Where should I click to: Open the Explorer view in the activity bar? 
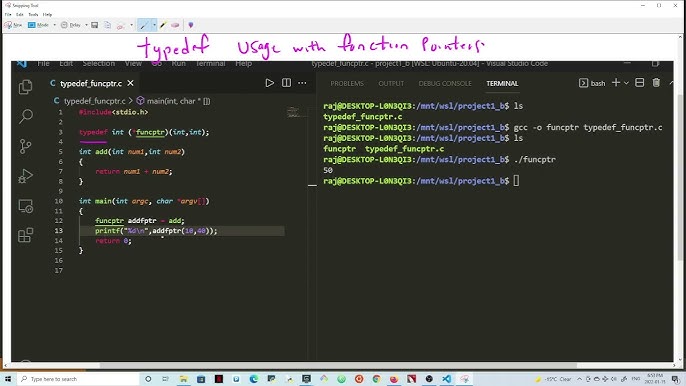[x=25, y=87]
